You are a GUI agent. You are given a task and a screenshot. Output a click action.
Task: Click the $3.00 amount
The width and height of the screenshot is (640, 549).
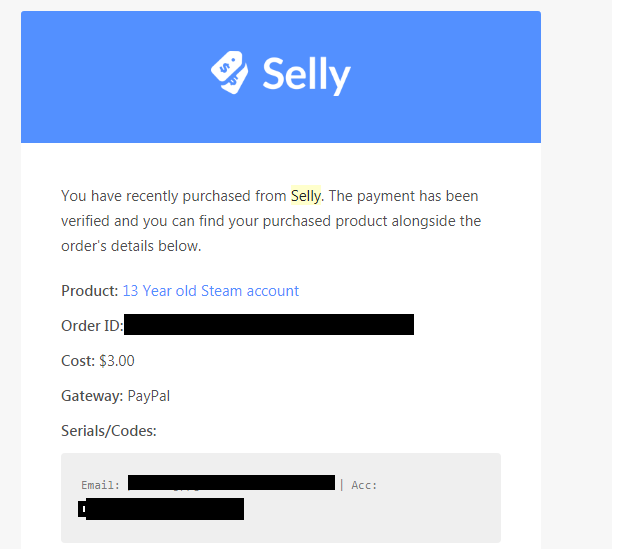point(117,361)
